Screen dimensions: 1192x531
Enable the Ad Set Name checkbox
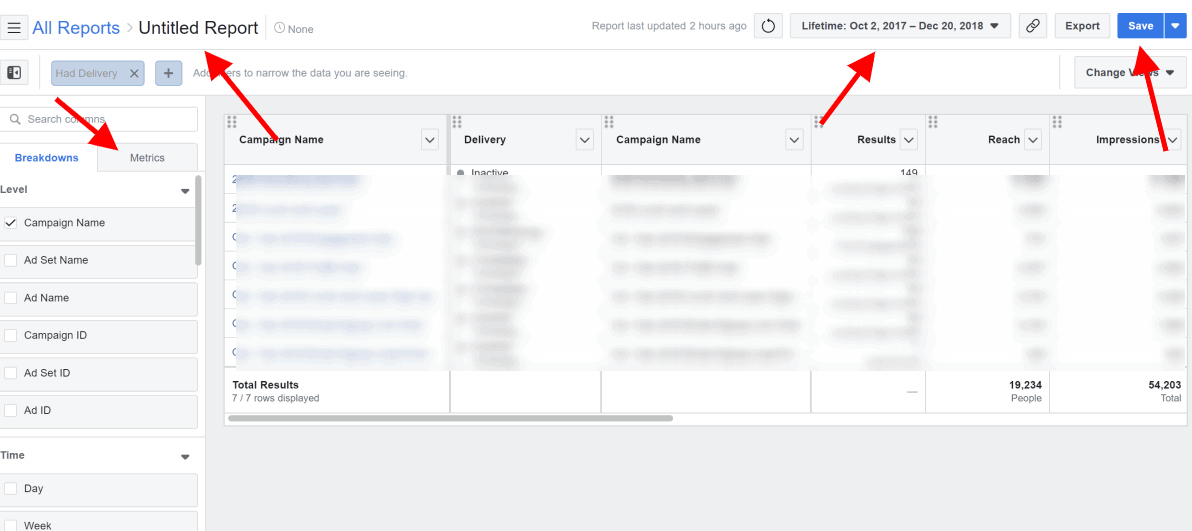point(11,260)
